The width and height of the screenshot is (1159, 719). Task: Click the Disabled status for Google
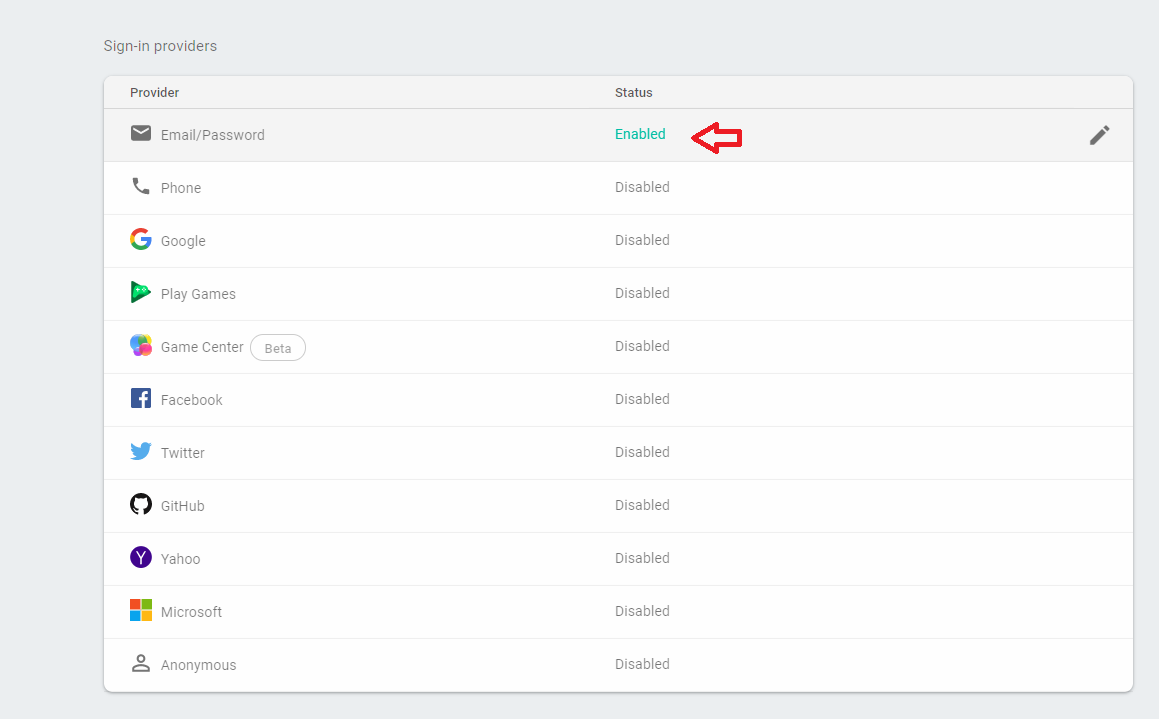click(x=642, y=240)
